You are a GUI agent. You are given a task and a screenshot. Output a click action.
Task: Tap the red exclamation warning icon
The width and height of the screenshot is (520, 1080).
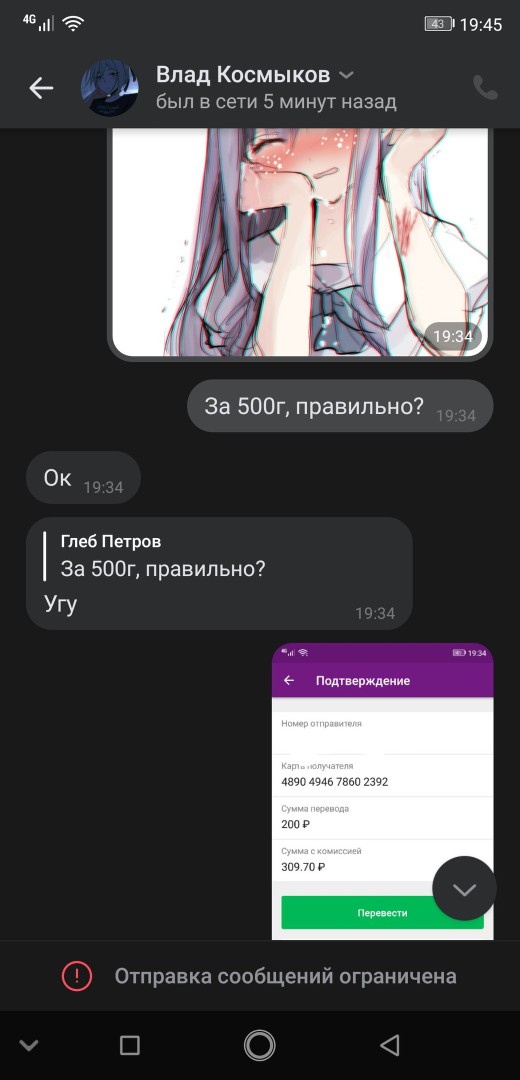(76, 976)
